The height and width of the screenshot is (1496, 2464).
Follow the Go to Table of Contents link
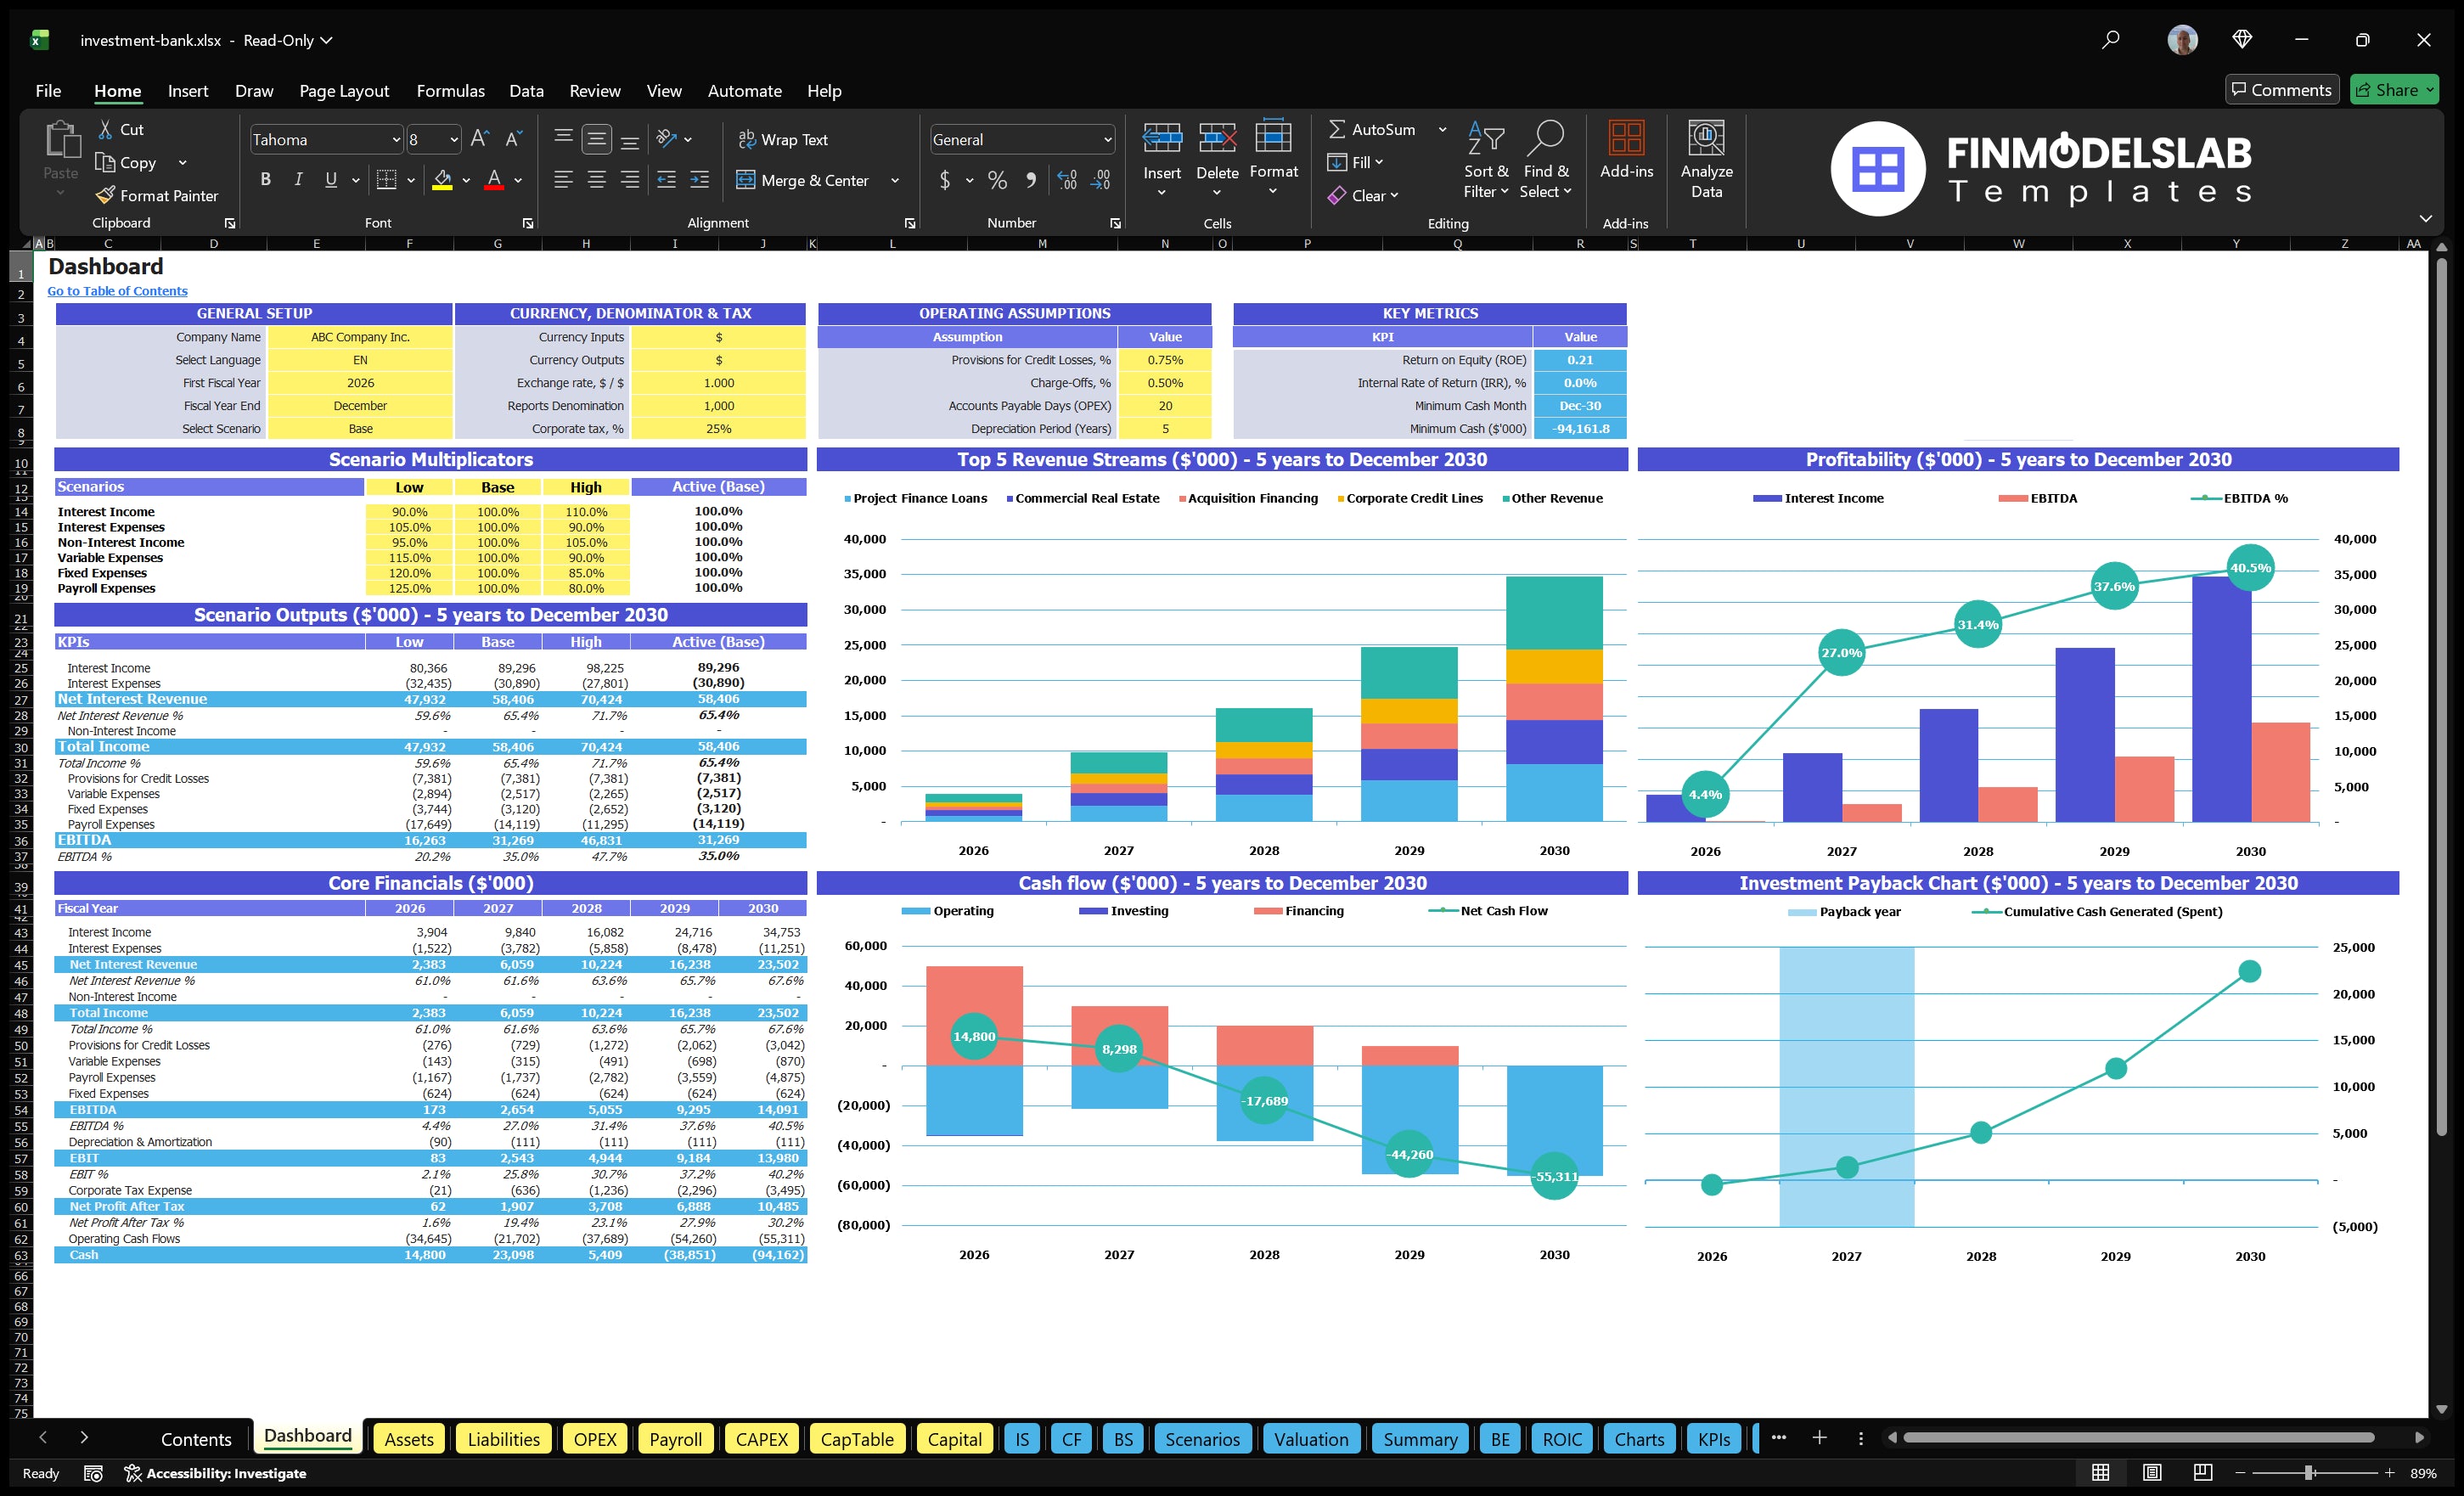(116, 290)
